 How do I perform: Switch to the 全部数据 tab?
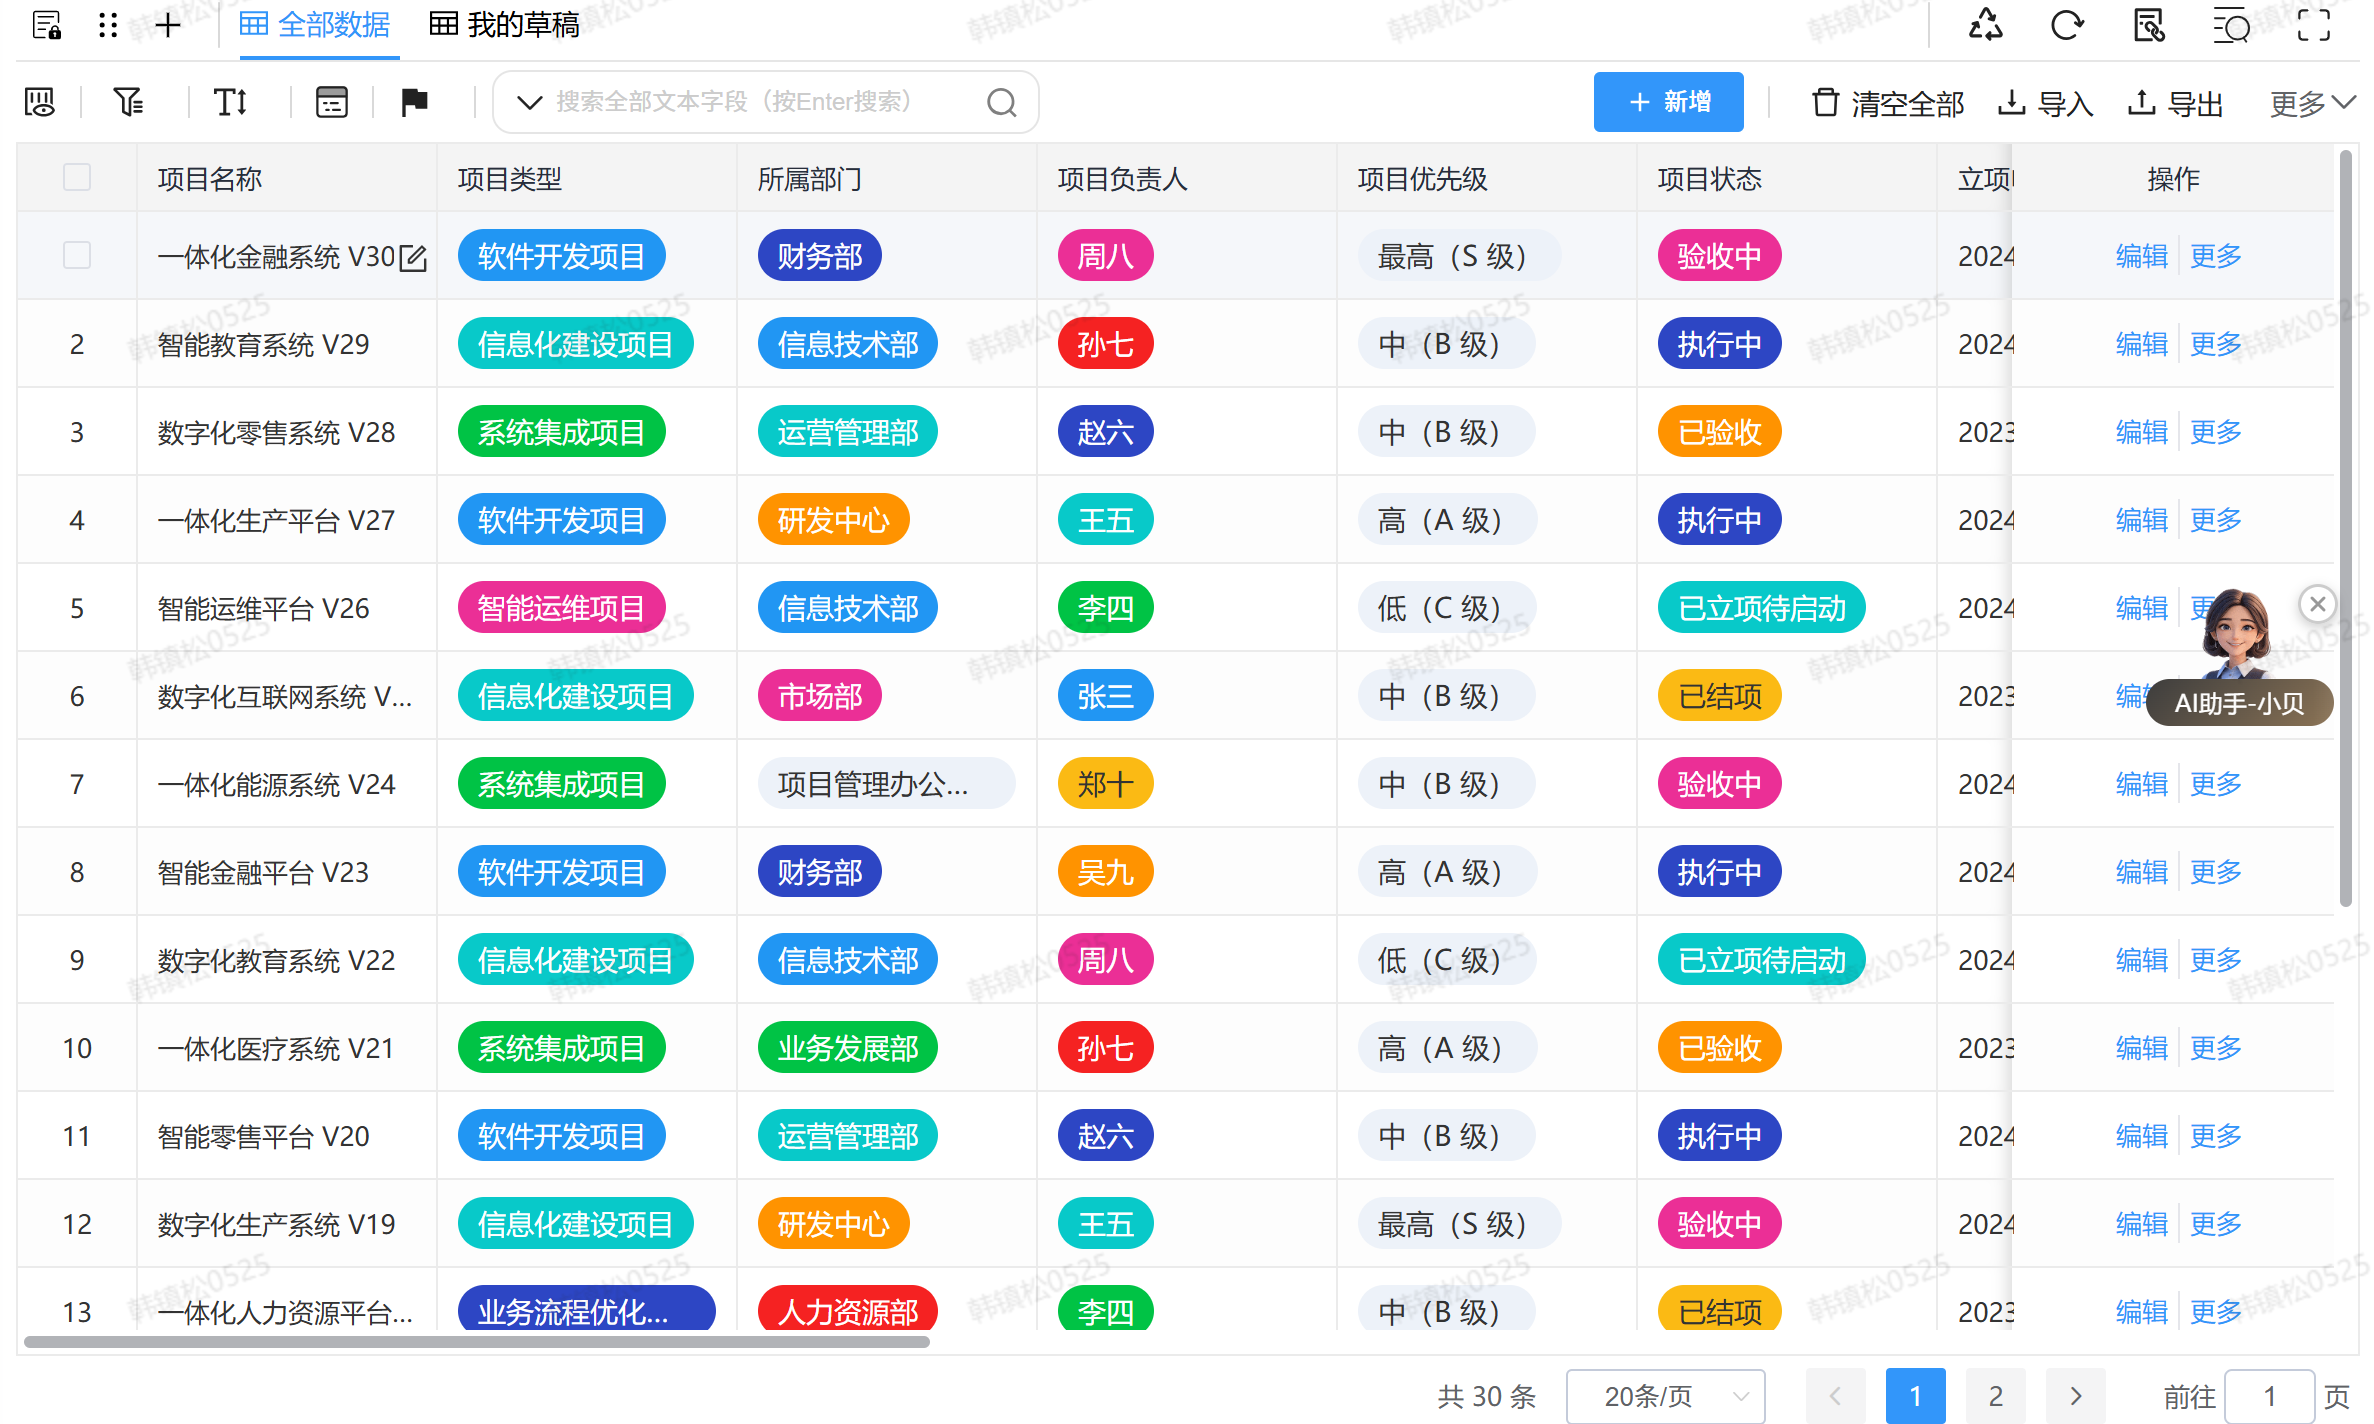tap(314, 25)
